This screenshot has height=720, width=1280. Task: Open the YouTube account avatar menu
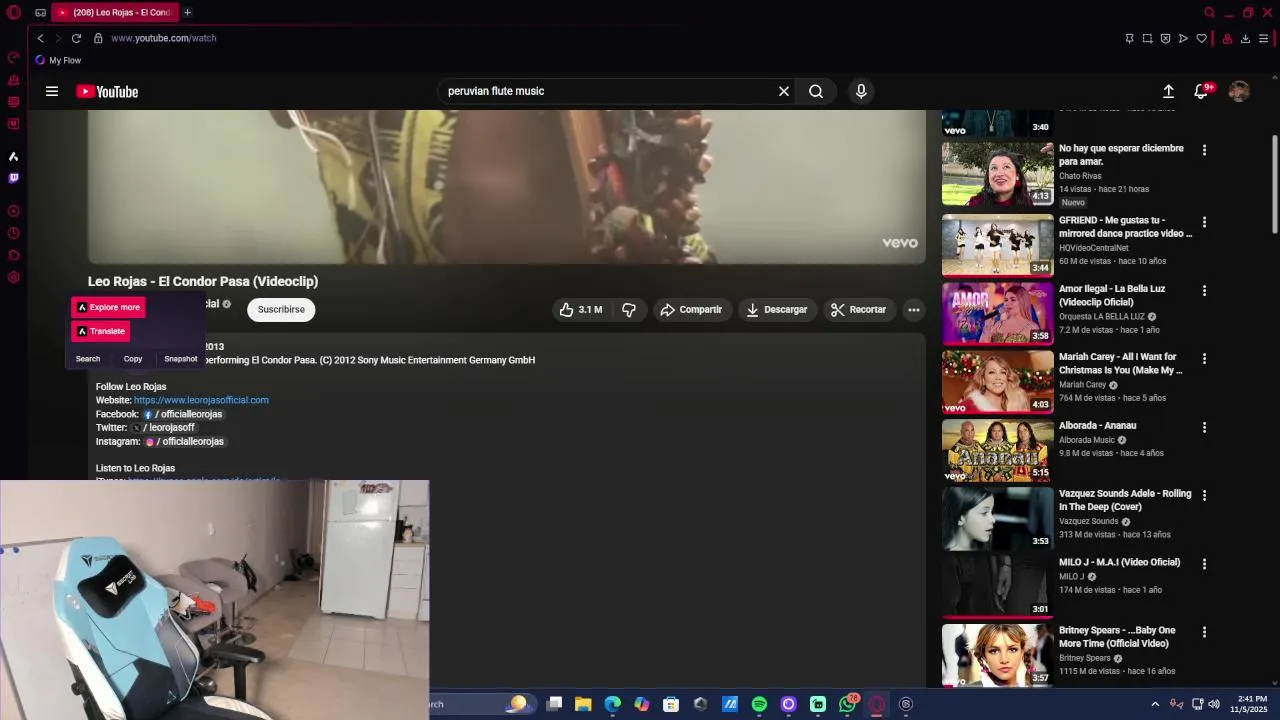tap(1239, 91)
